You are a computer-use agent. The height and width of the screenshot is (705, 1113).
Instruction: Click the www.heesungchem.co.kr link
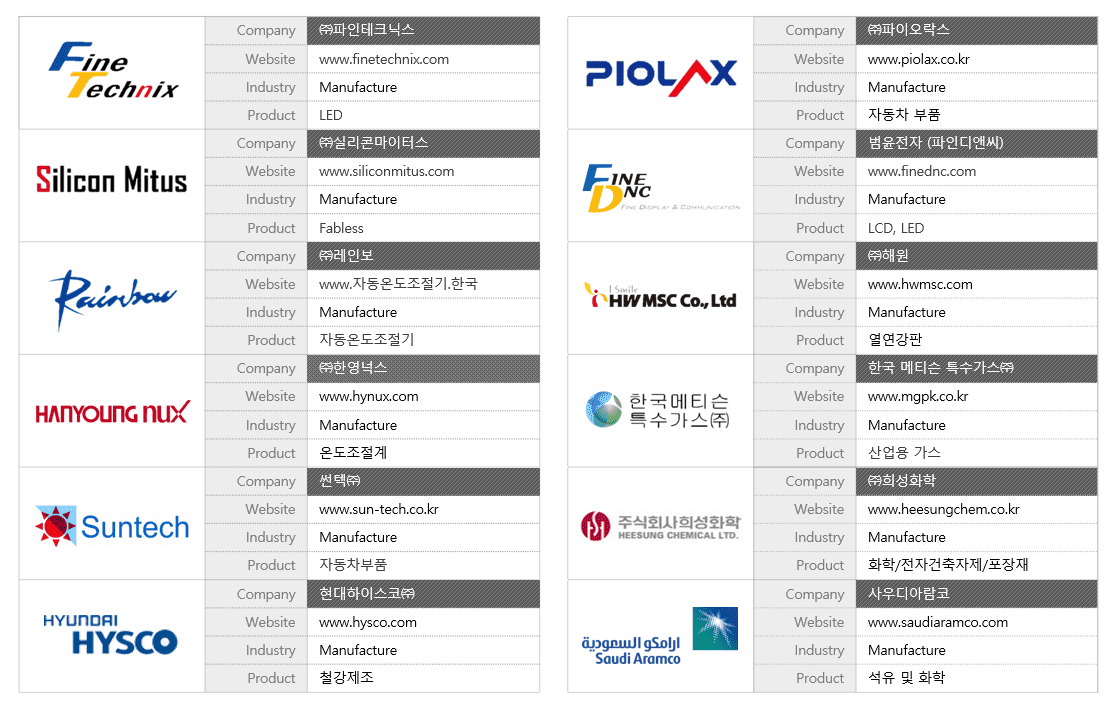943,509
